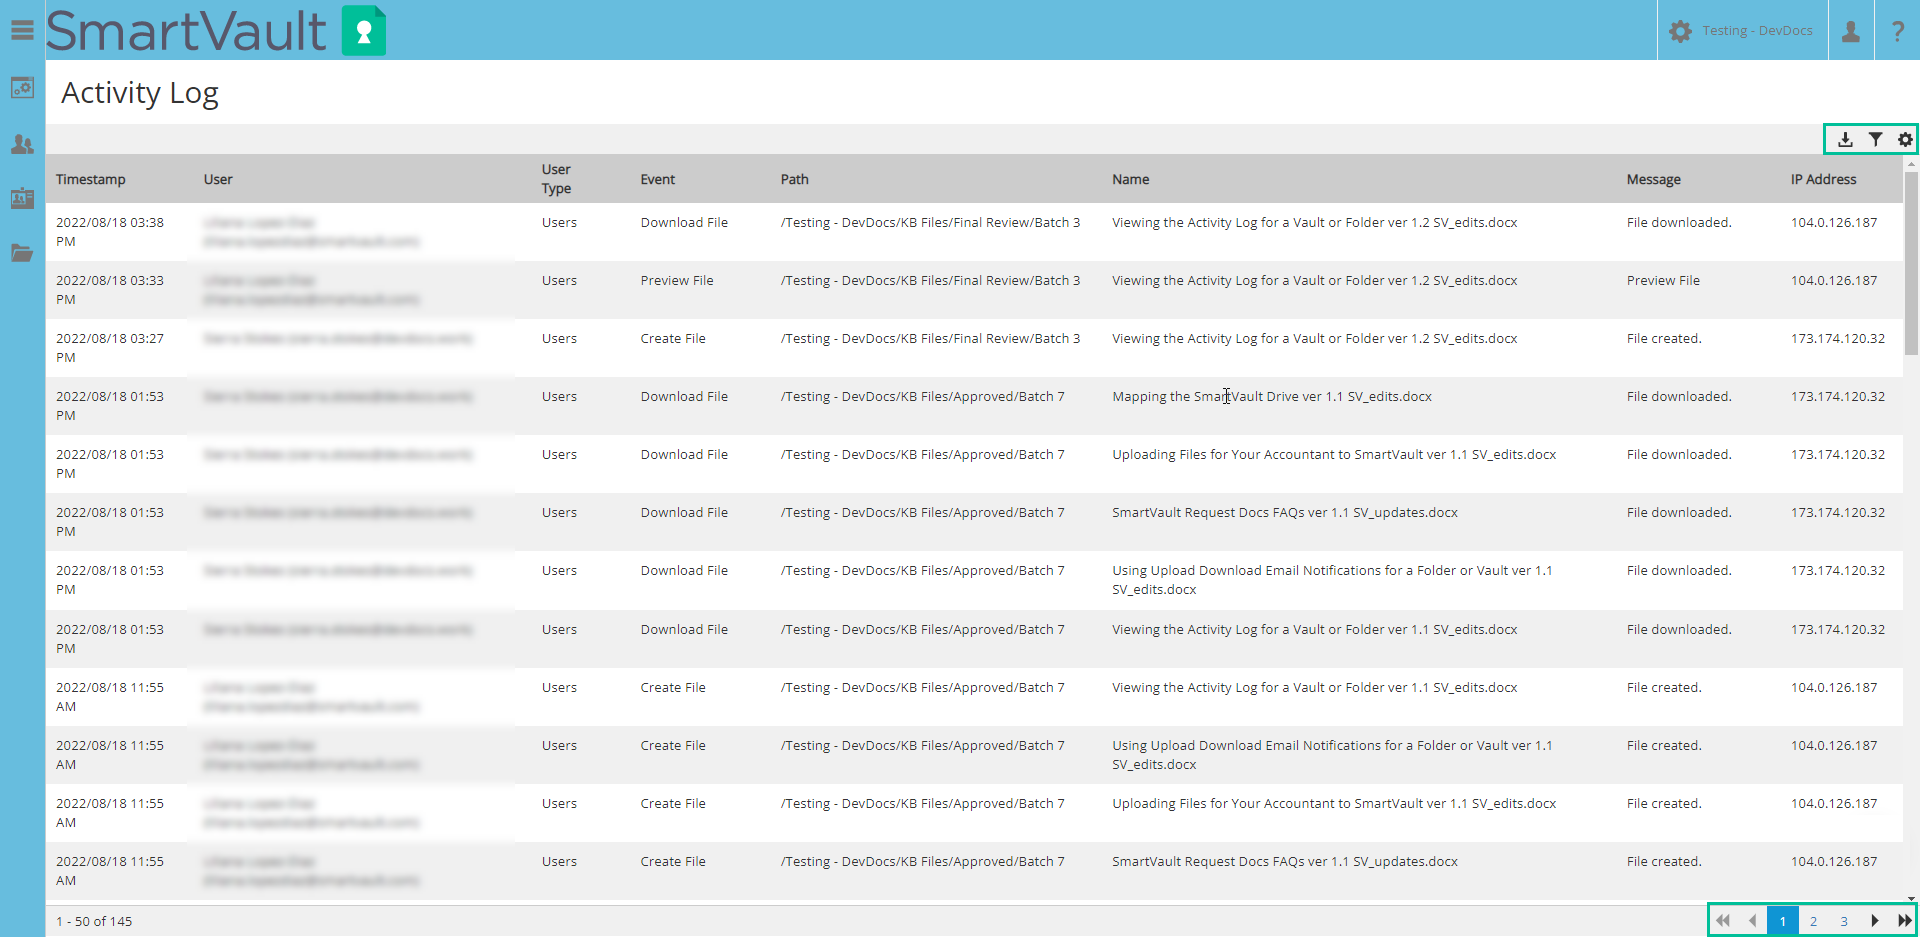
Task: Open the user profile icon at top right
Action: [1850, 30]
